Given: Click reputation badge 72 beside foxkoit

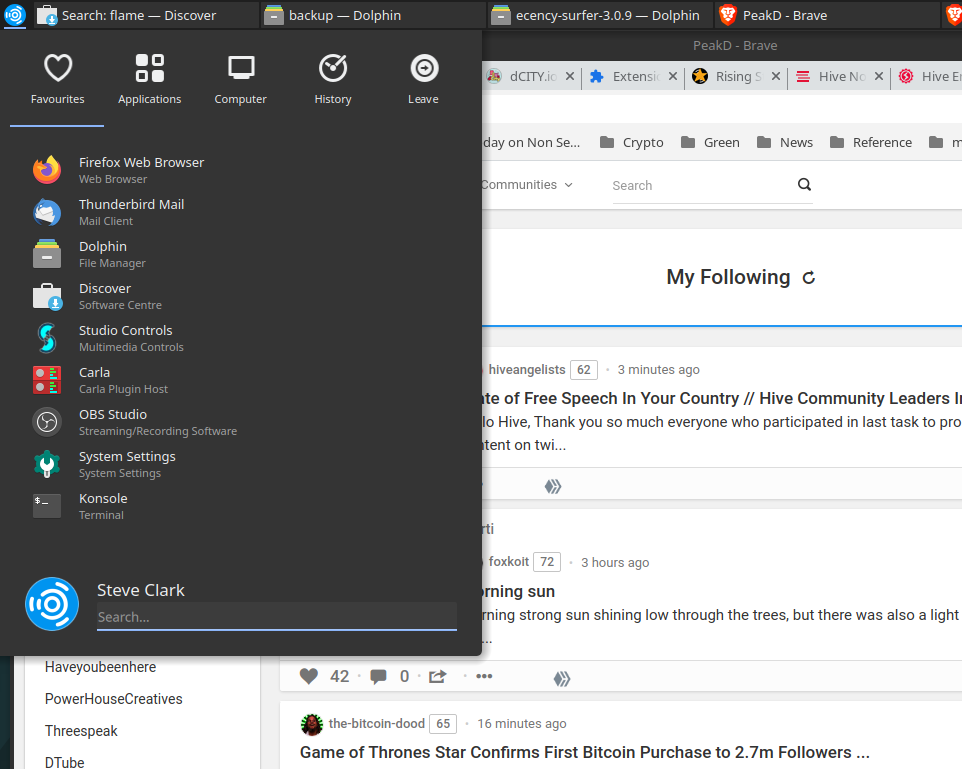Looking at the screenshot, I should (x=547, y=562).
